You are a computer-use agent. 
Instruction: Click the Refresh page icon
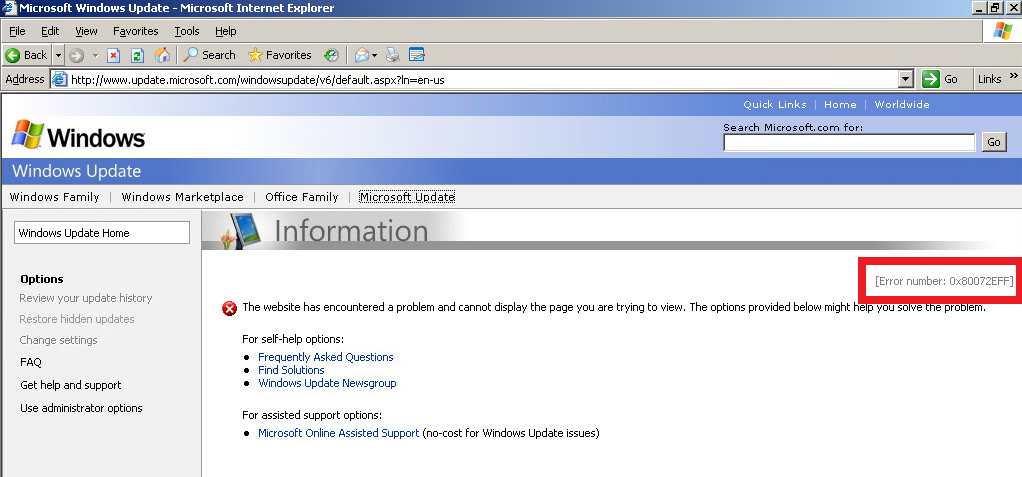(137, 55)
